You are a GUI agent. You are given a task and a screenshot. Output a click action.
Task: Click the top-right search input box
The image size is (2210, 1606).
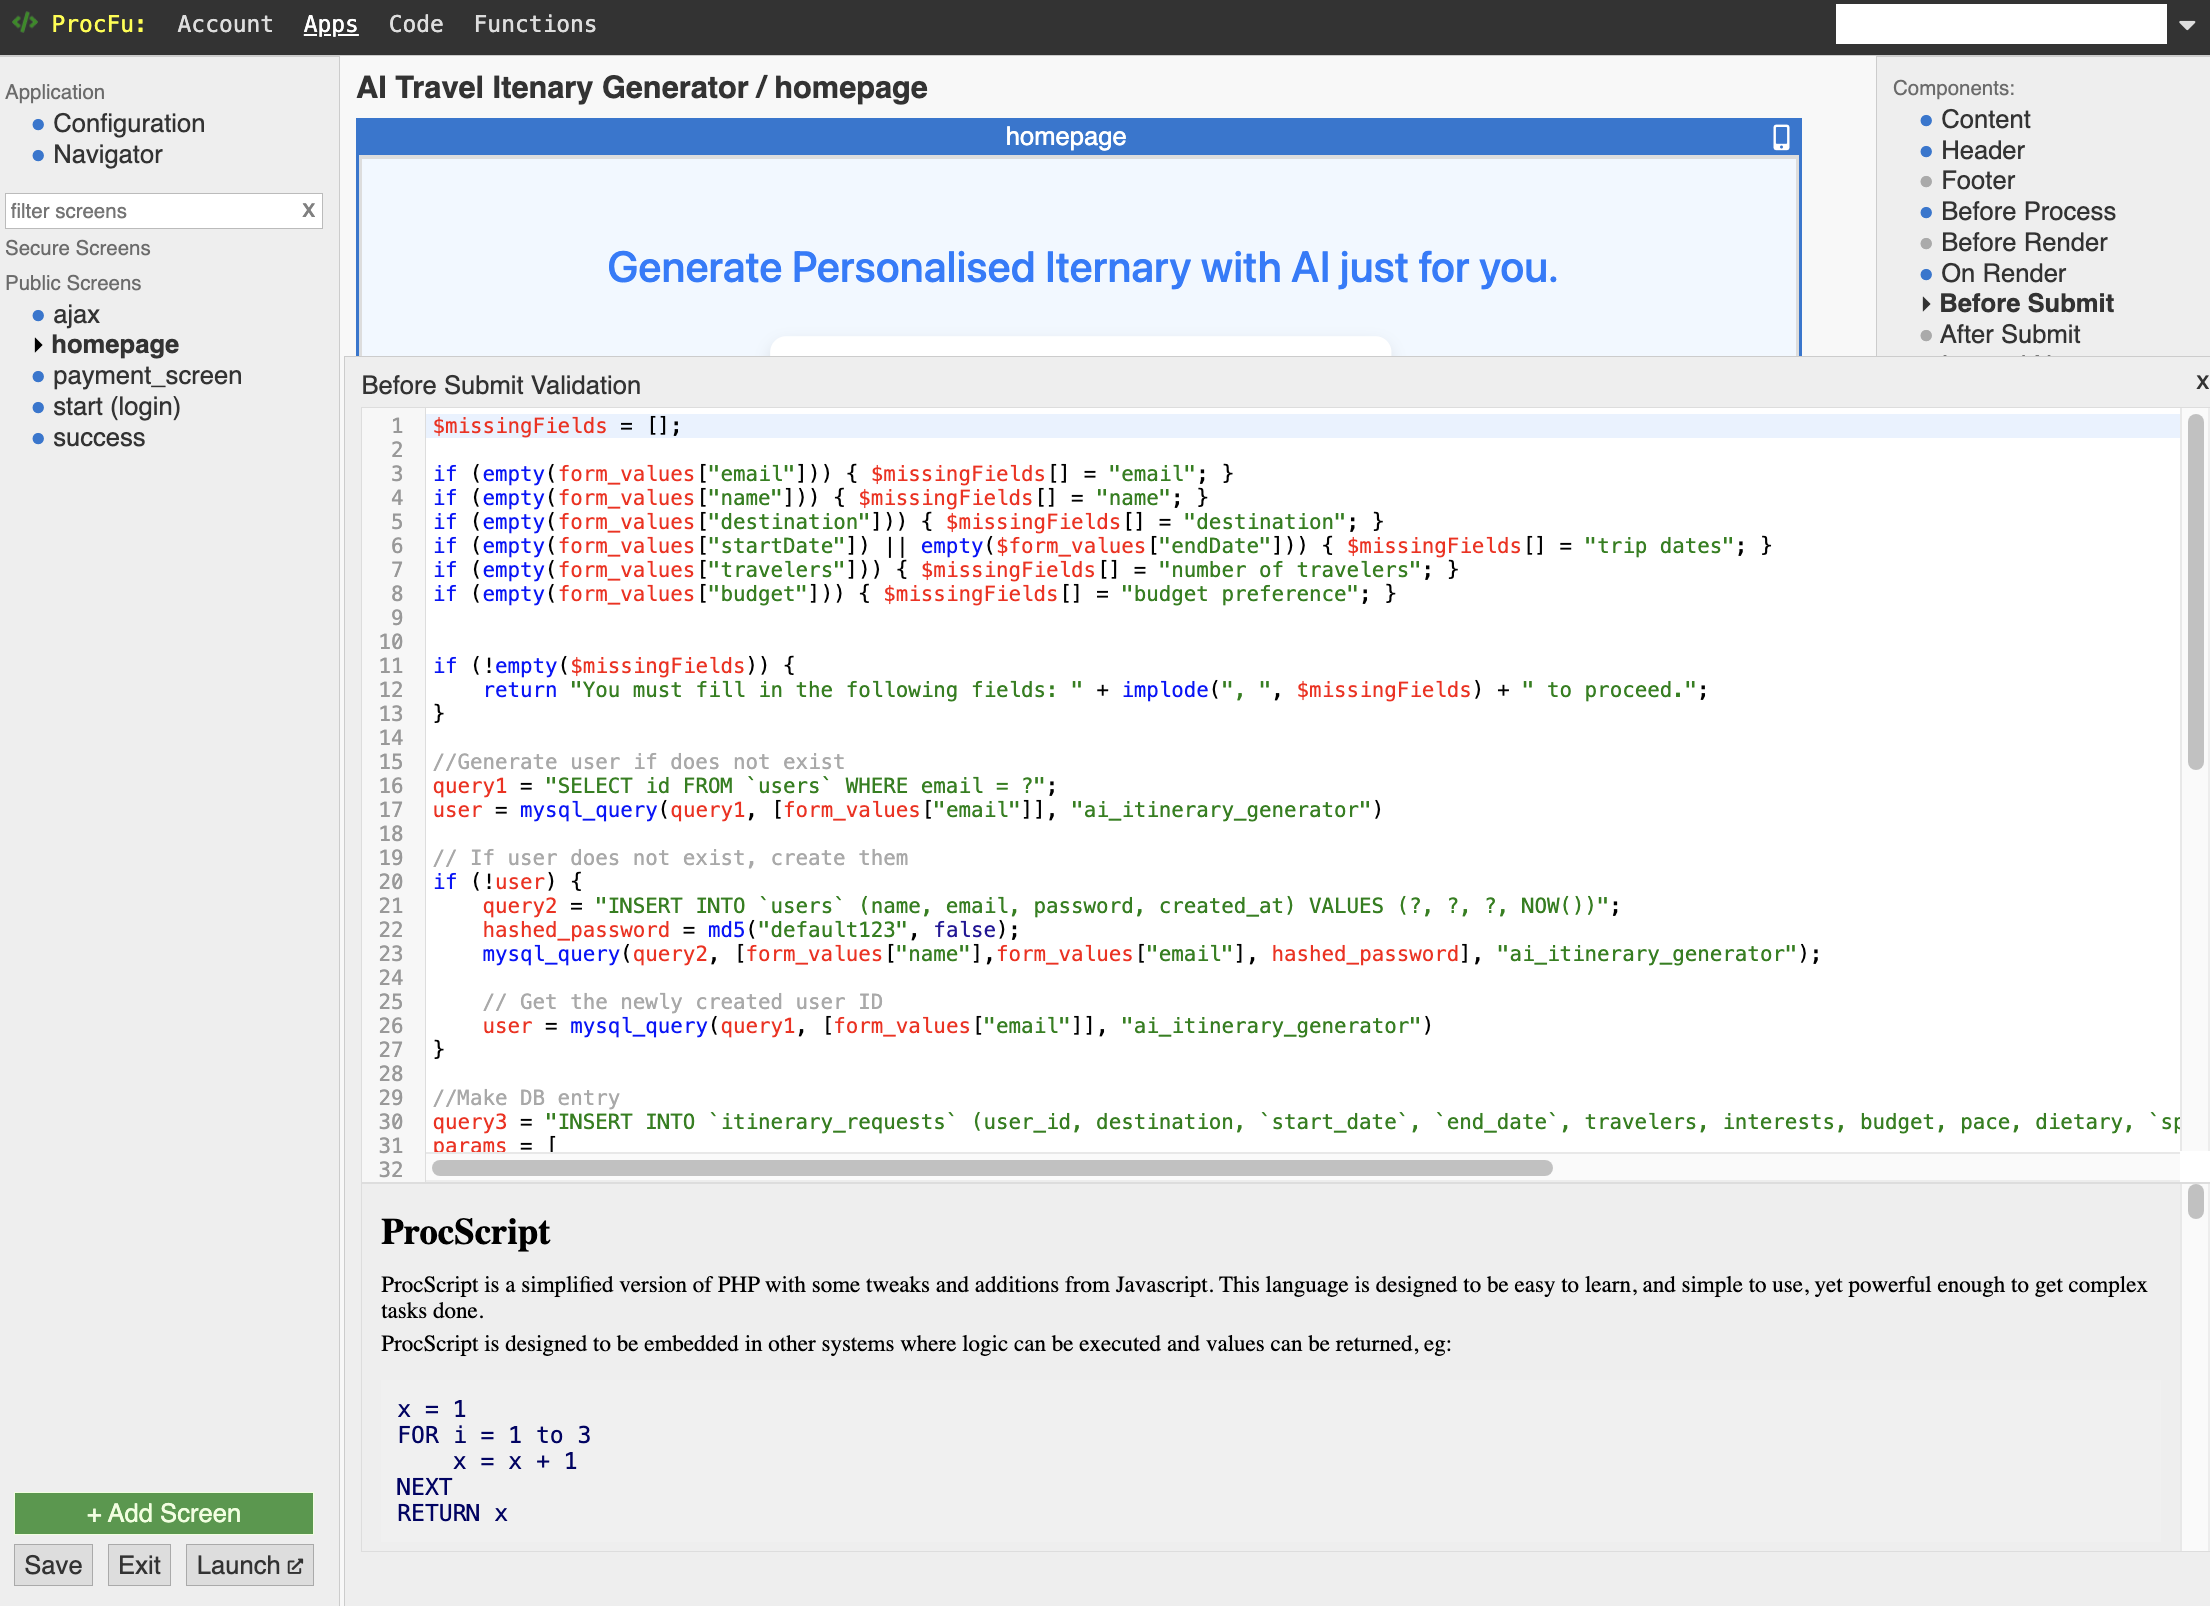2001,24
